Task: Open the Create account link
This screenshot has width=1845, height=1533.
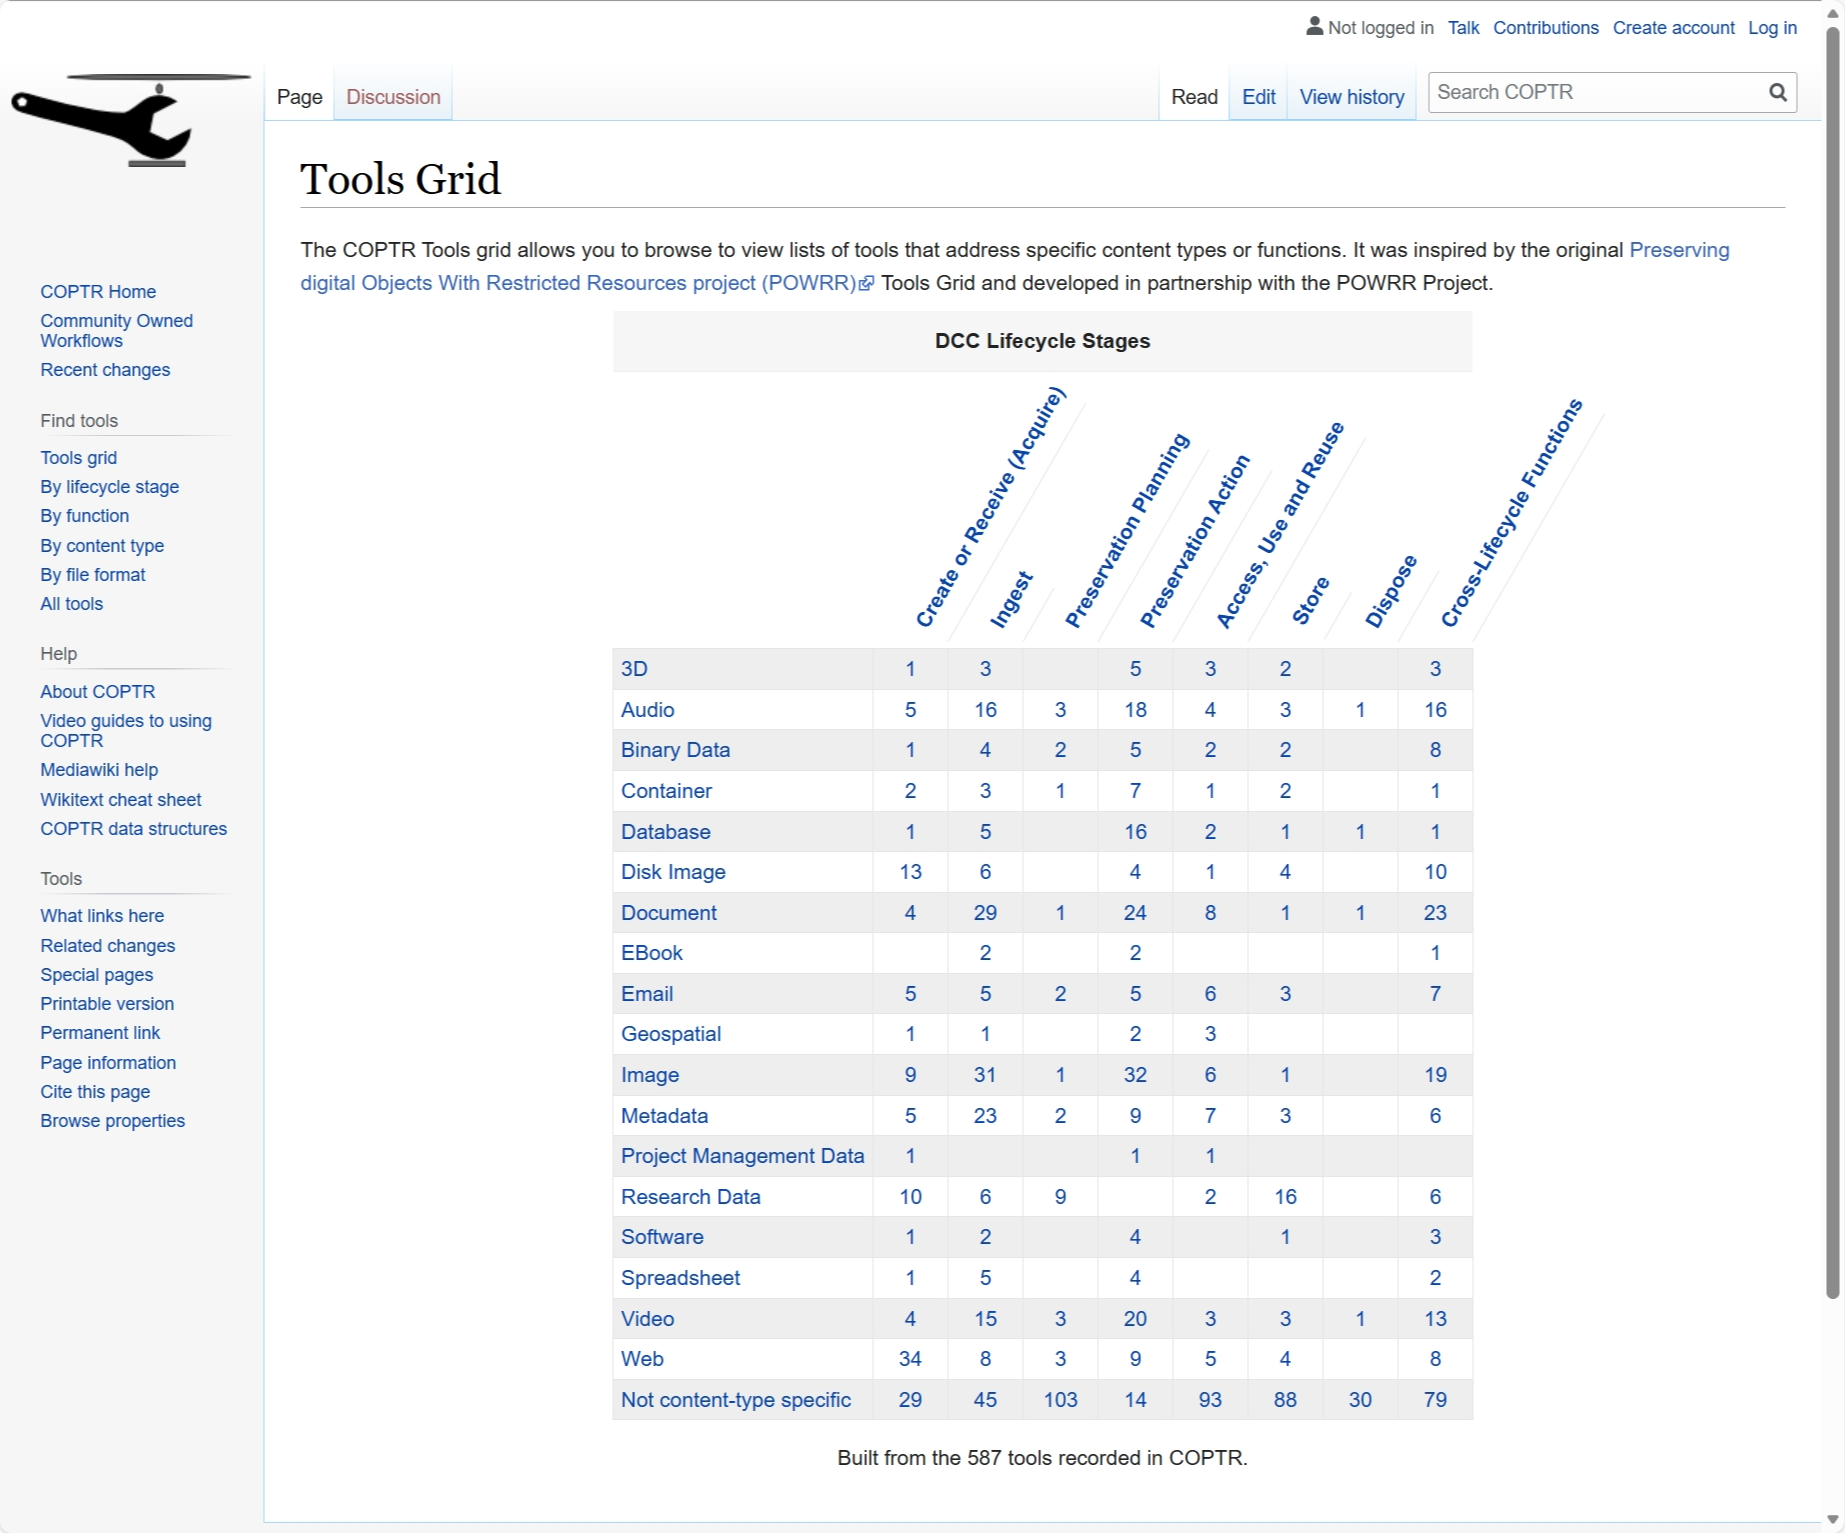Action: point(1673,28)
